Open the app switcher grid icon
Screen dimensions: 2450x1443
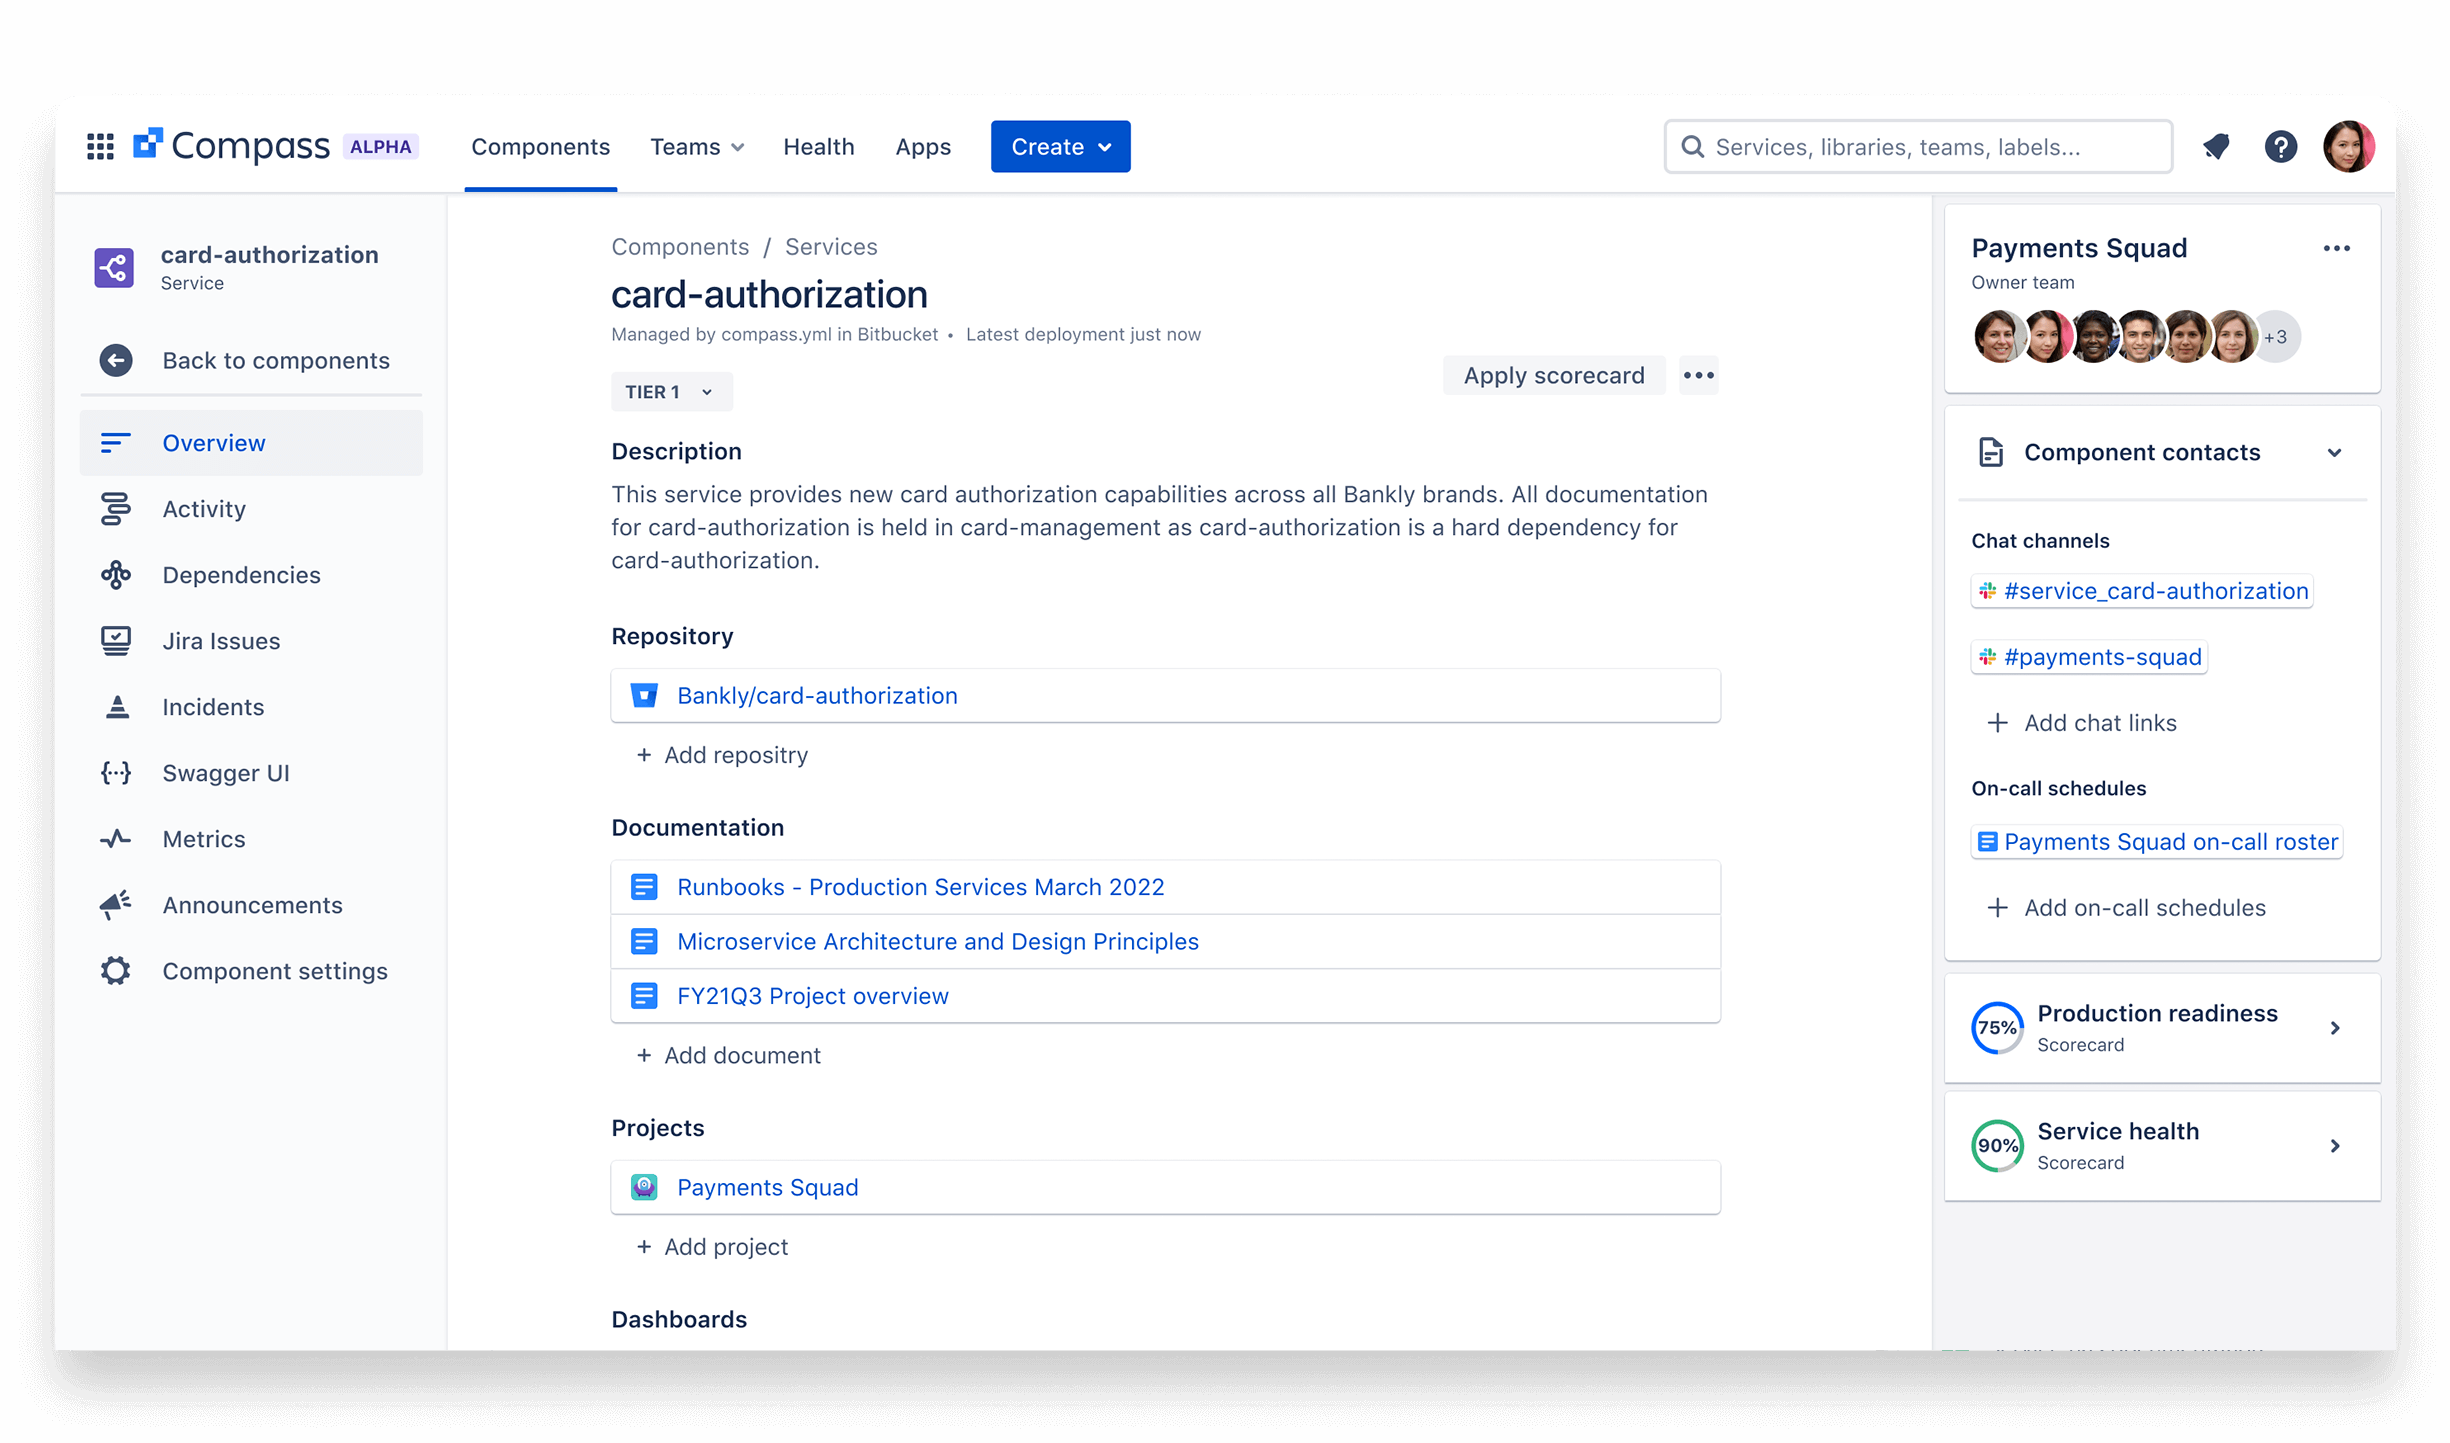point(100,147)
